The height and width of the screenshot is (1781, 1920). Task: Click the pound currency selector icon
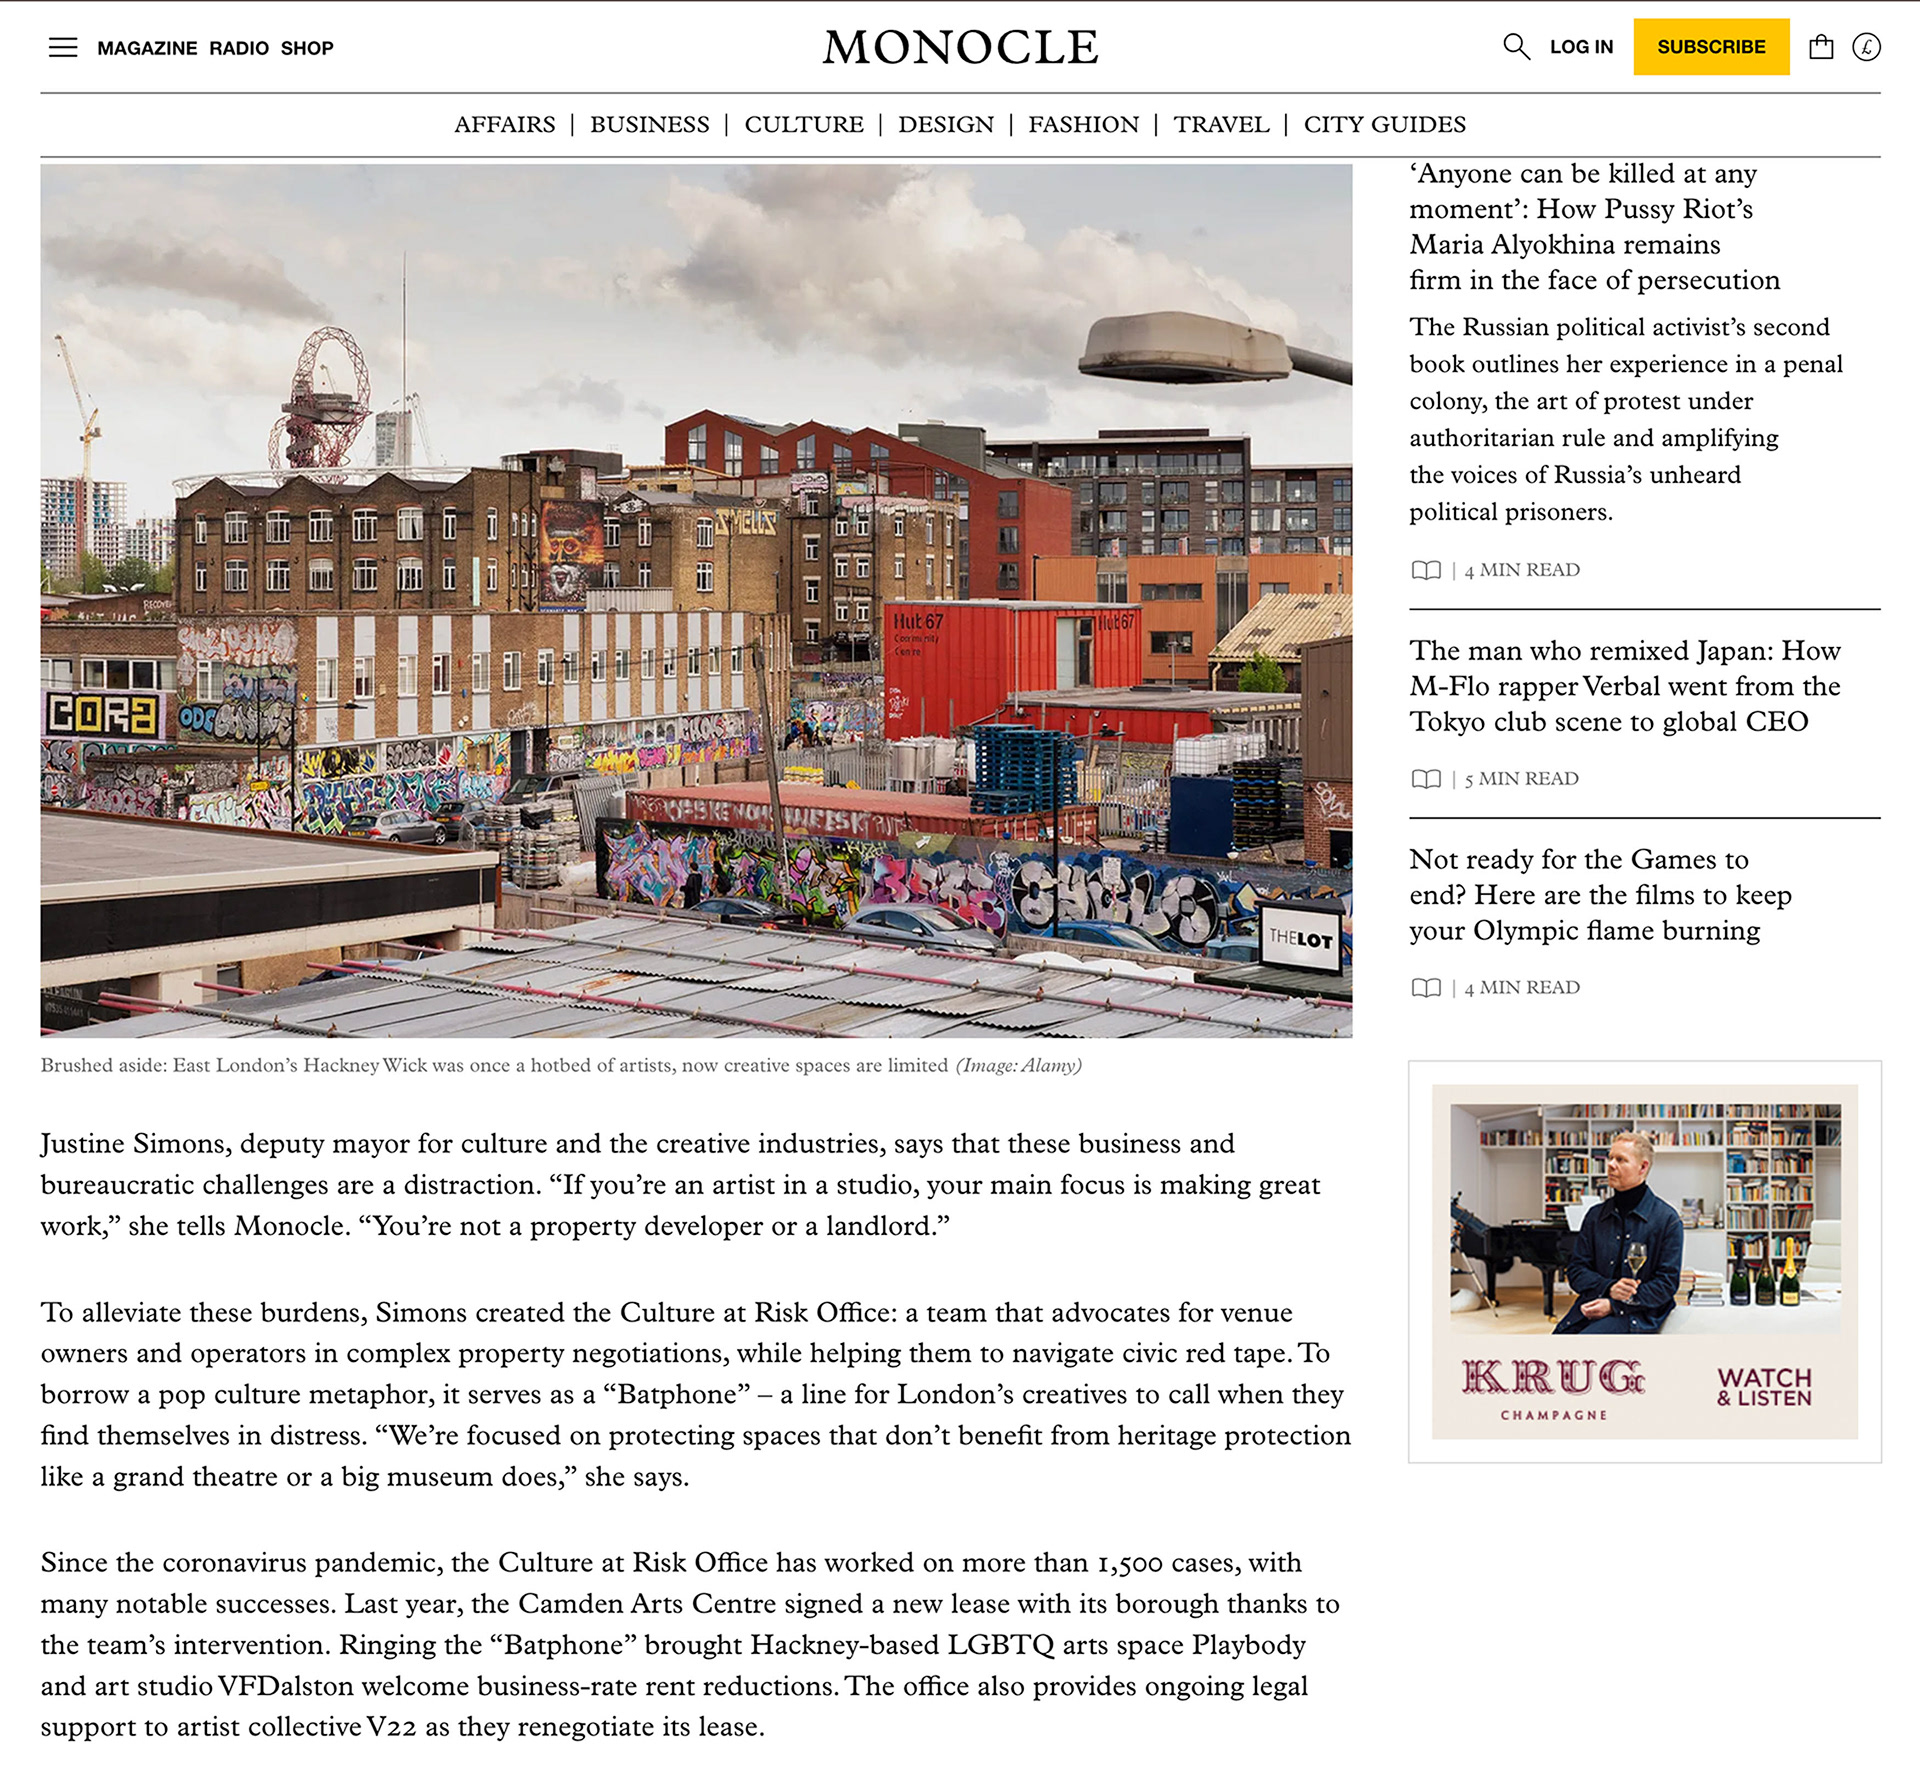tap(1866, 47)
